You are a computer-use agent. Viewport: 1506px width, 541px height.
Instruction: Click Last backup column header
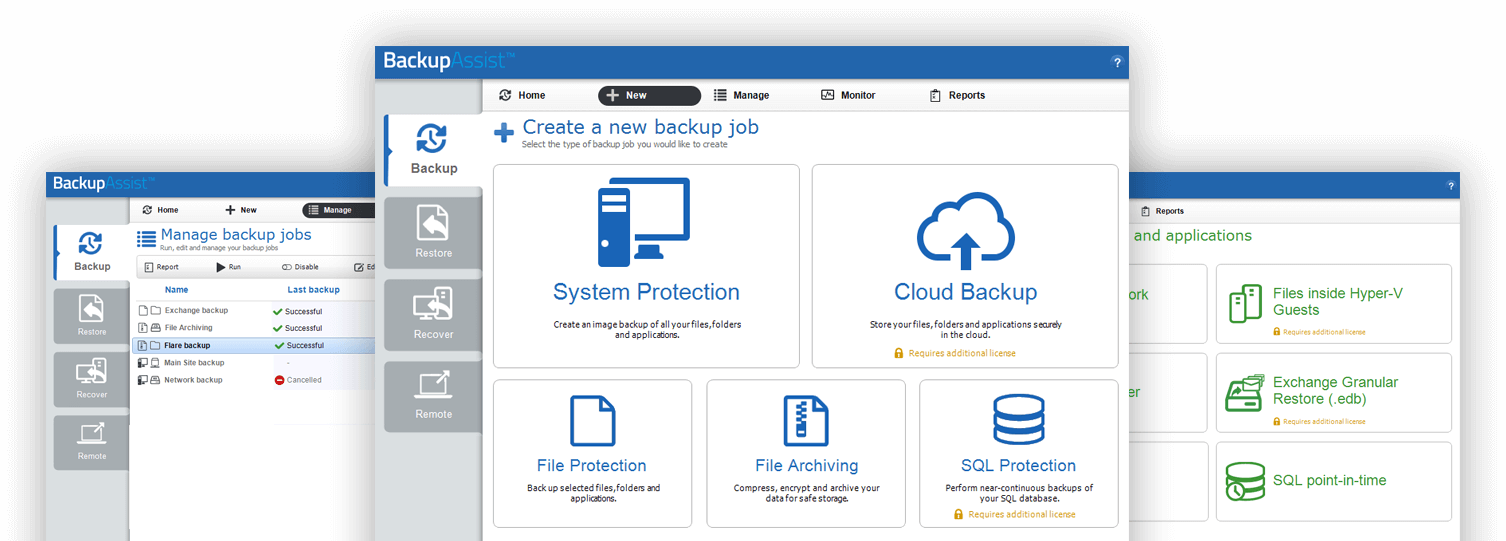tap(313, 290)
